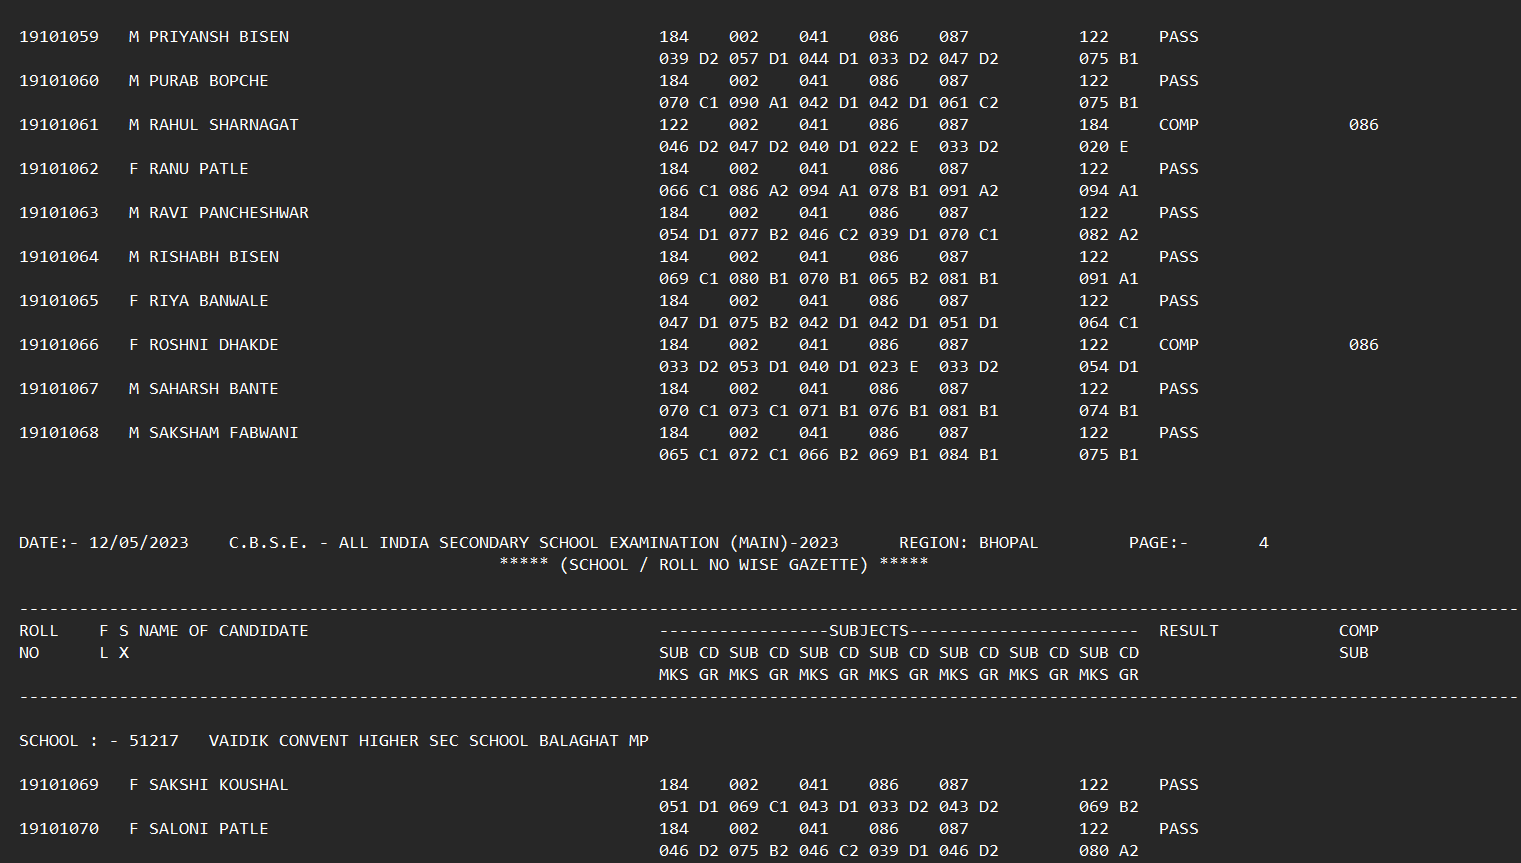1521x863 pixels.
Task: Click PASS result for SALONI PATLE
Action: pos(1179,829)
